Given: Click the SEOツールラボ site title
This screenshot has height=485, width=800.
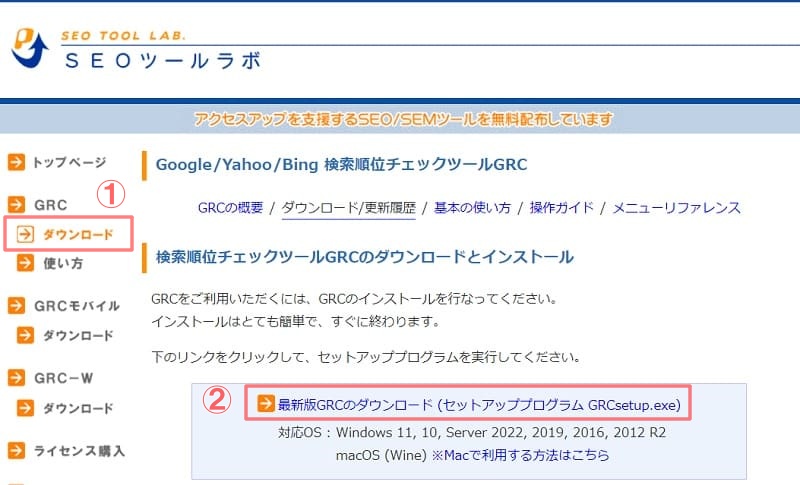Looking at the screenshot, I should 163,60.
